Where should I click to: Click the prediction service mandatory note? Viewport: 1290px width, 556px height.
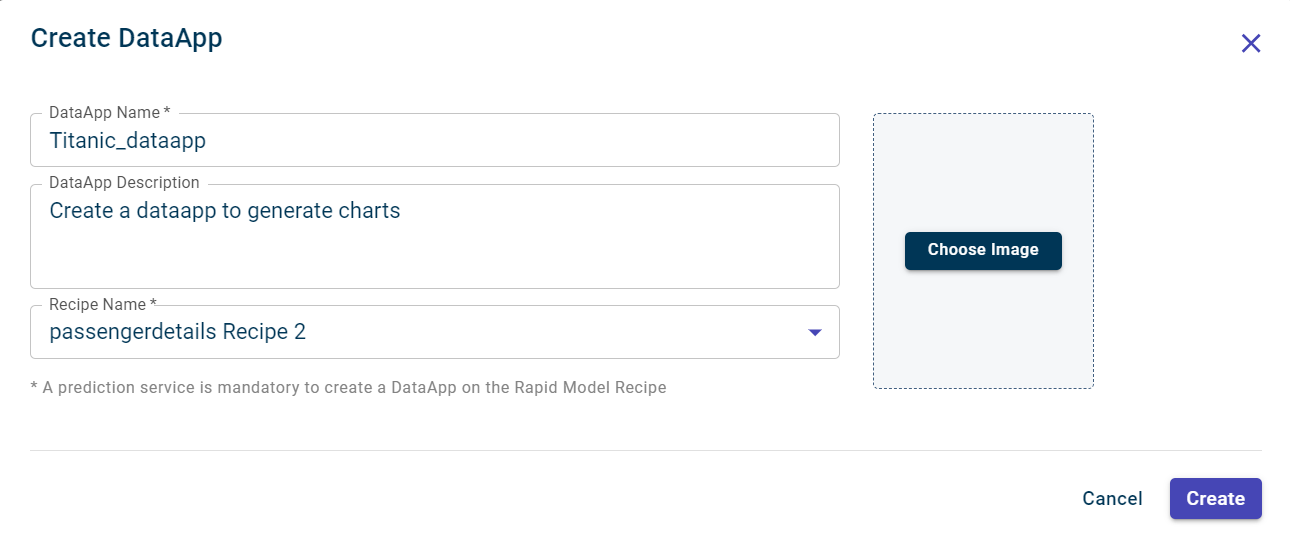348,387
